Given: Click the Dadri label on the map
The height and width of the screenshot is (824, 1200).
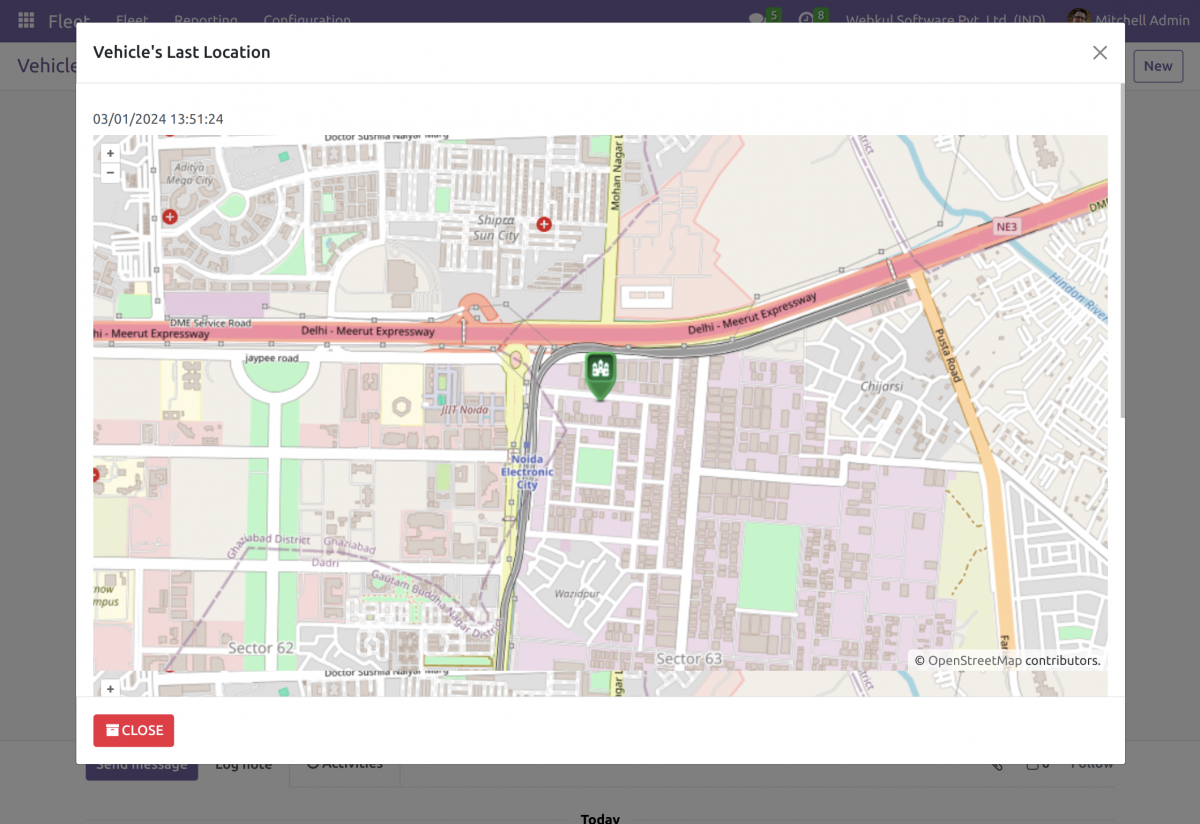Looking at the screenshot, I should coord(324,564).
